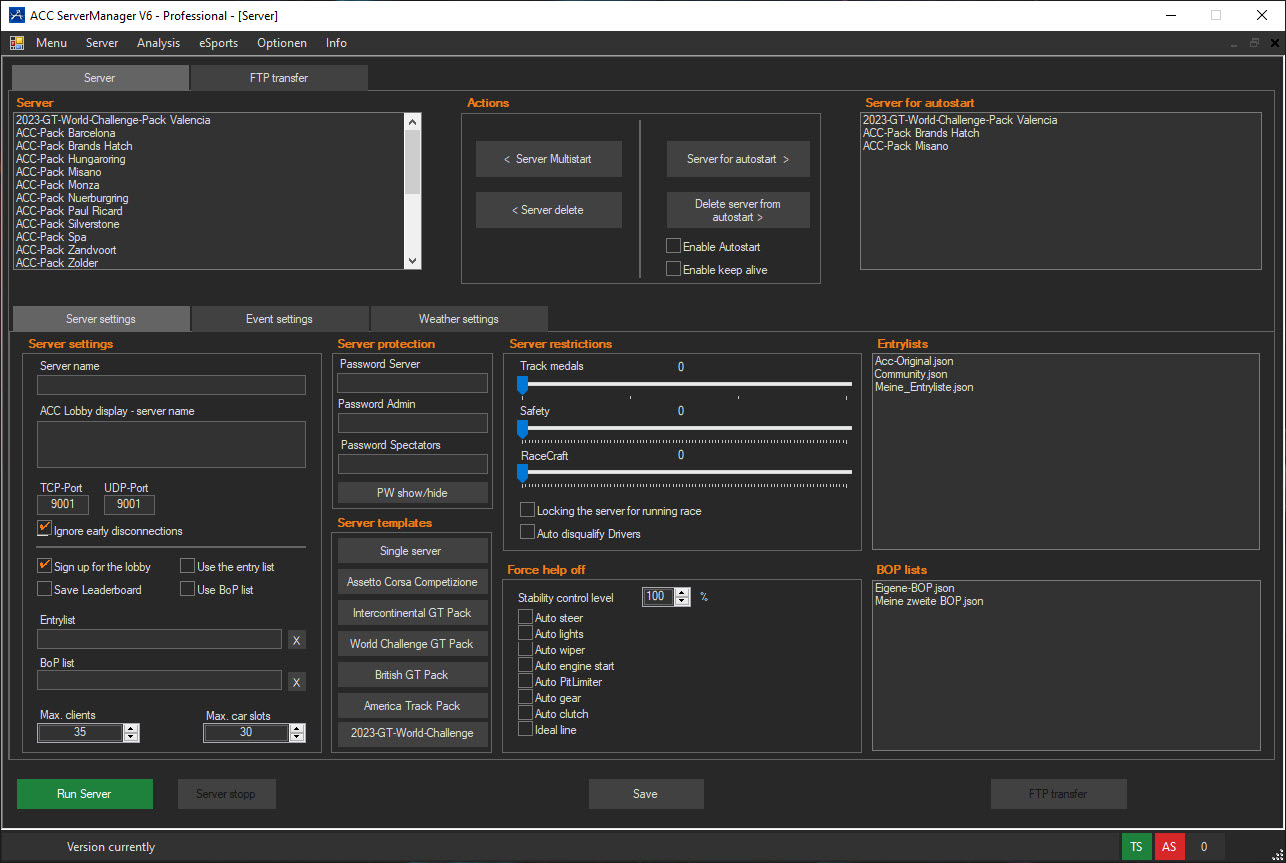Increase Stability control level spinner
The height and width of the screenshot is (863, 1286).
pyautogui.click(x=682, y=592)
